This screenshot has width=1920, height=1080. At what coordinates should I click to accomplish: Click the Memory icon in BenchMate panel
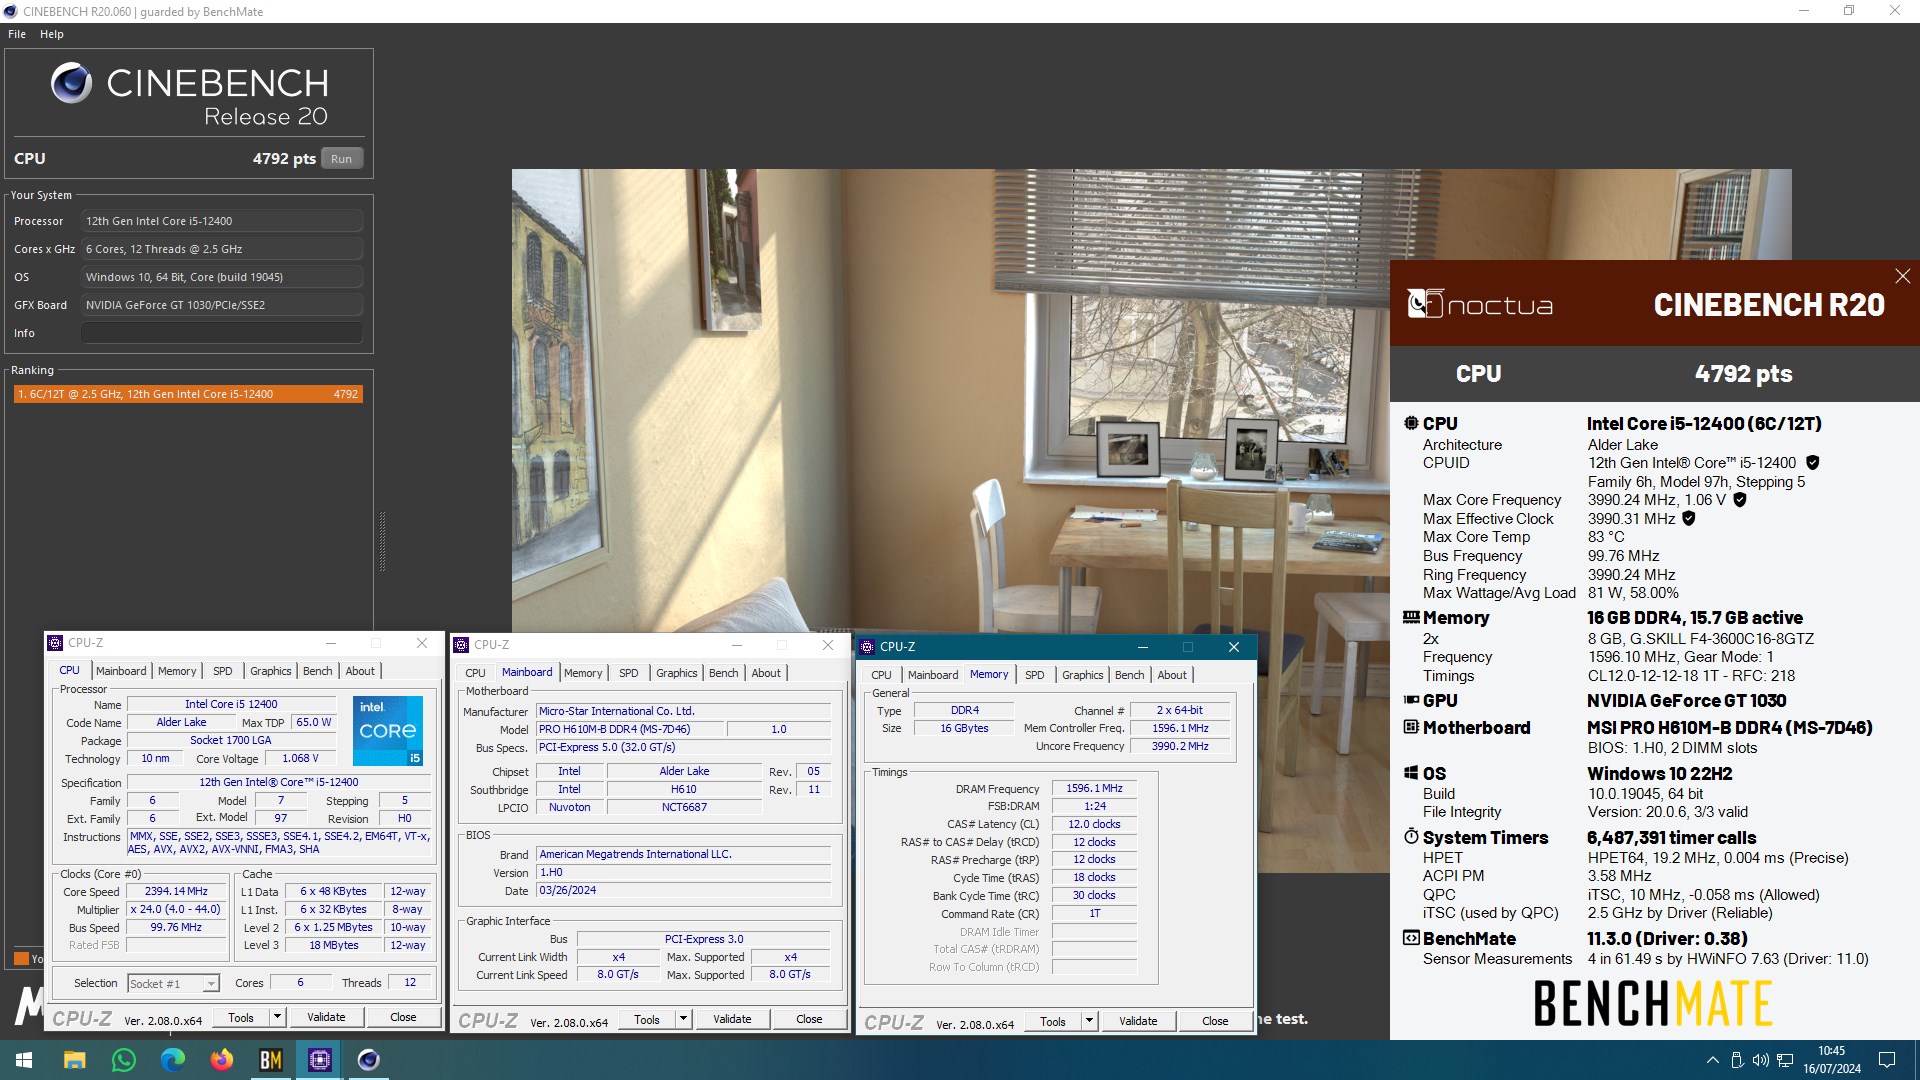pos(1411,618)
